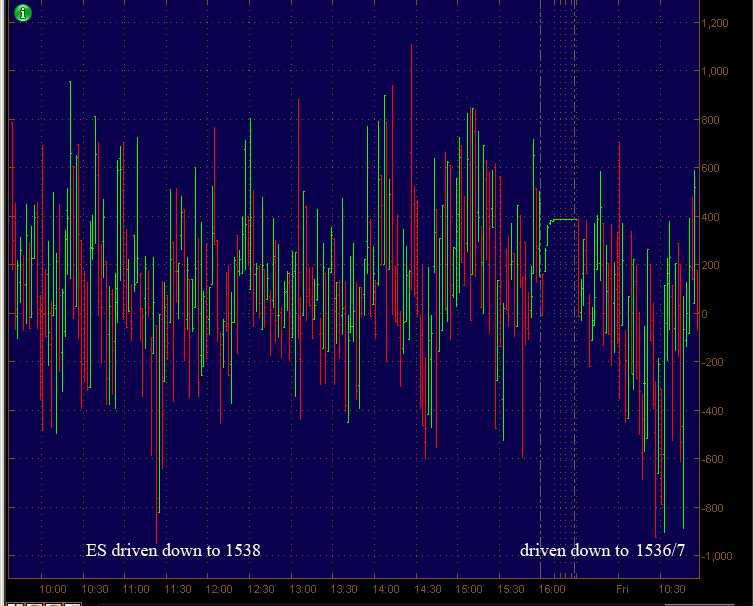Click the -800 axis value
The image size is (753, 606).
click(712, 508)
